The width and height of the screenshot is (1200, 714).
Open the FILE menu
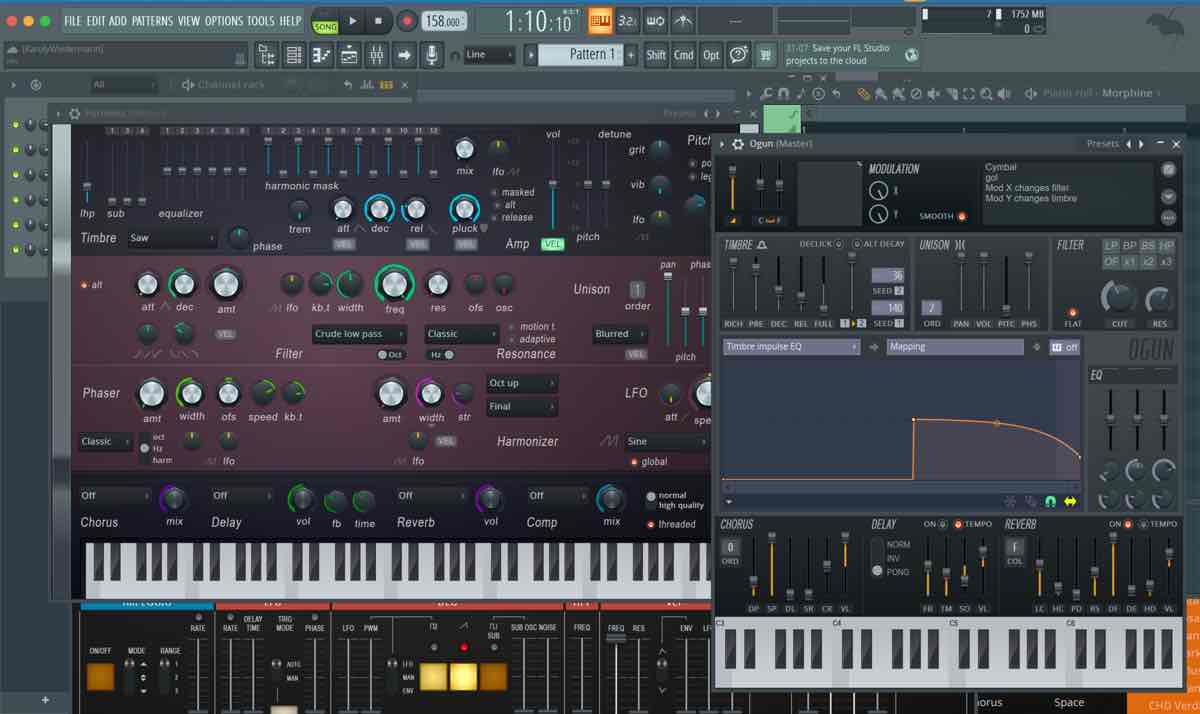pos(73,20)
